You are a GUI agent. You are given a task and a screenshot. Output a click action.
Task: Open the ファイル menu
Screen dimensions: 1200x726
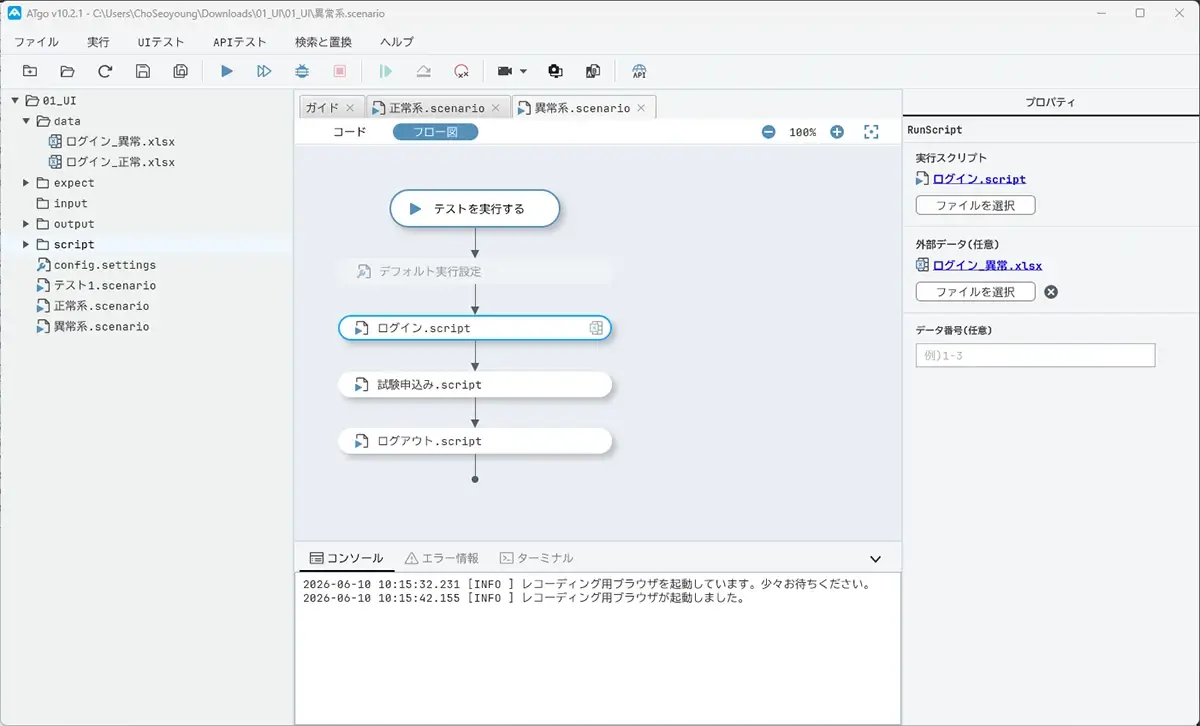pyautogui.click(x=36, y=42)
